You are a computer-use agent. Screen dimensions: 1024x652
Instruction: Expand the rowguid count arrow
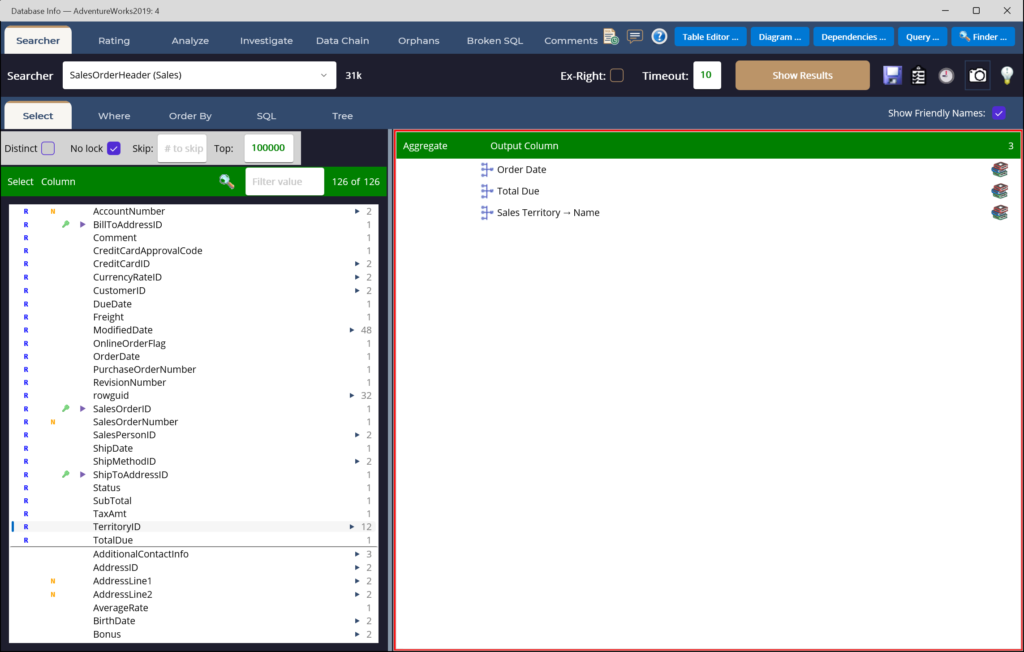click(x=352, y=395)
